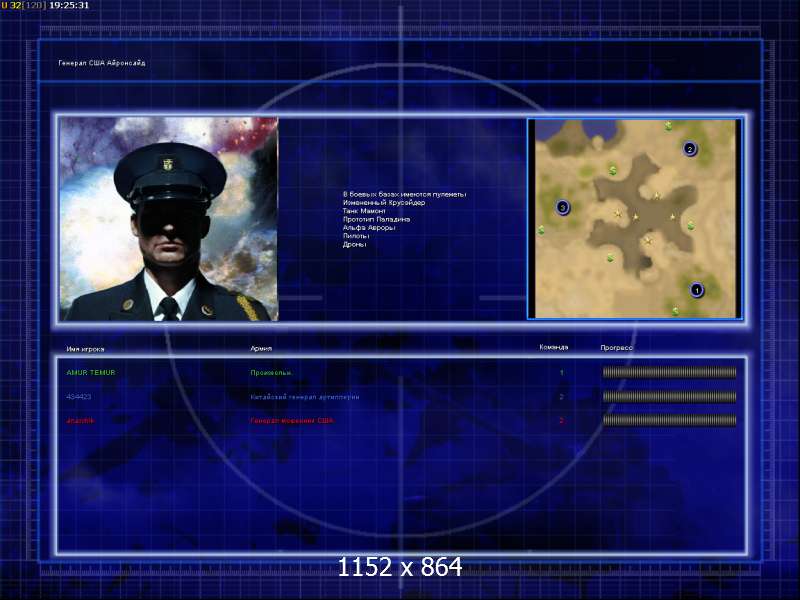Click the leftmost star marker on the map

coord(618,214)
